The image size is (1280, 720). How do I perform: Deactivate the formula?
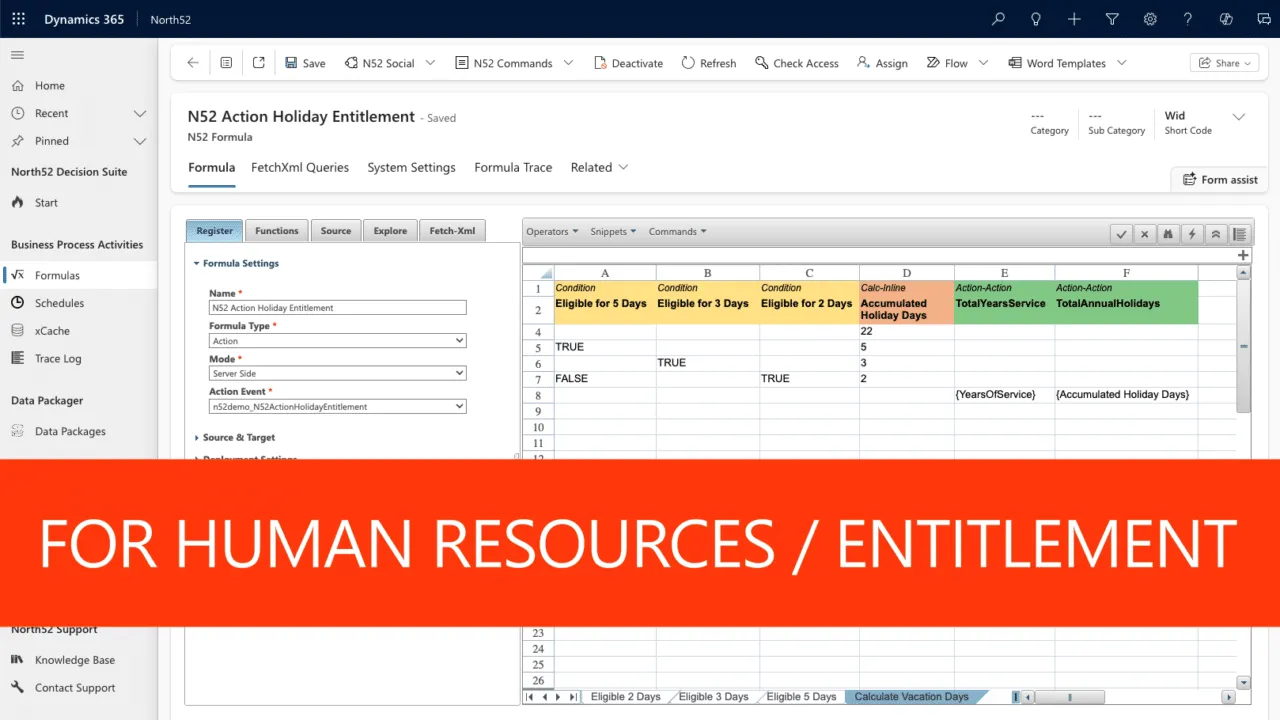click(628, 63)
